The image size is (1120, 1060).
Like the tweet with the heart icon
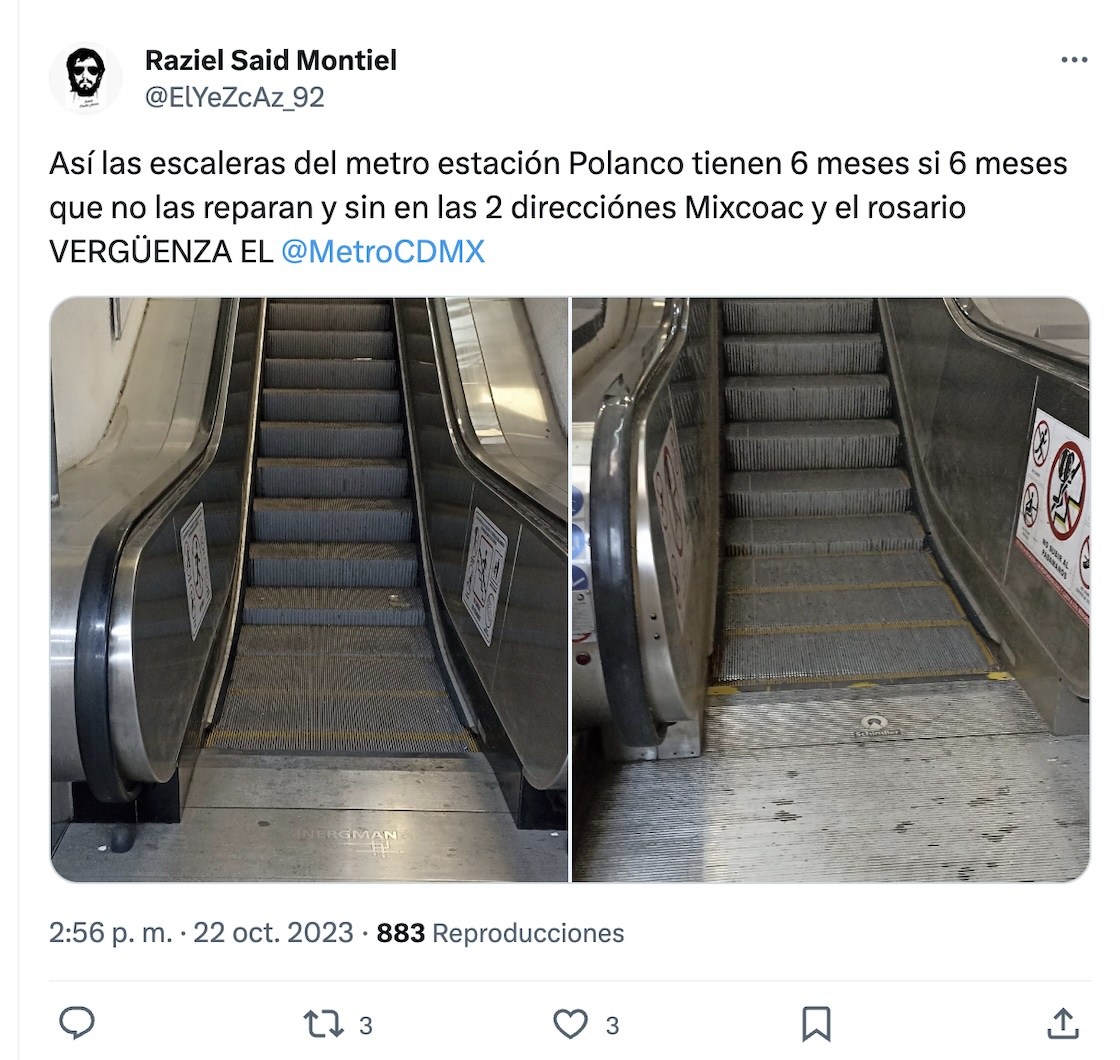coord(570,1024)
